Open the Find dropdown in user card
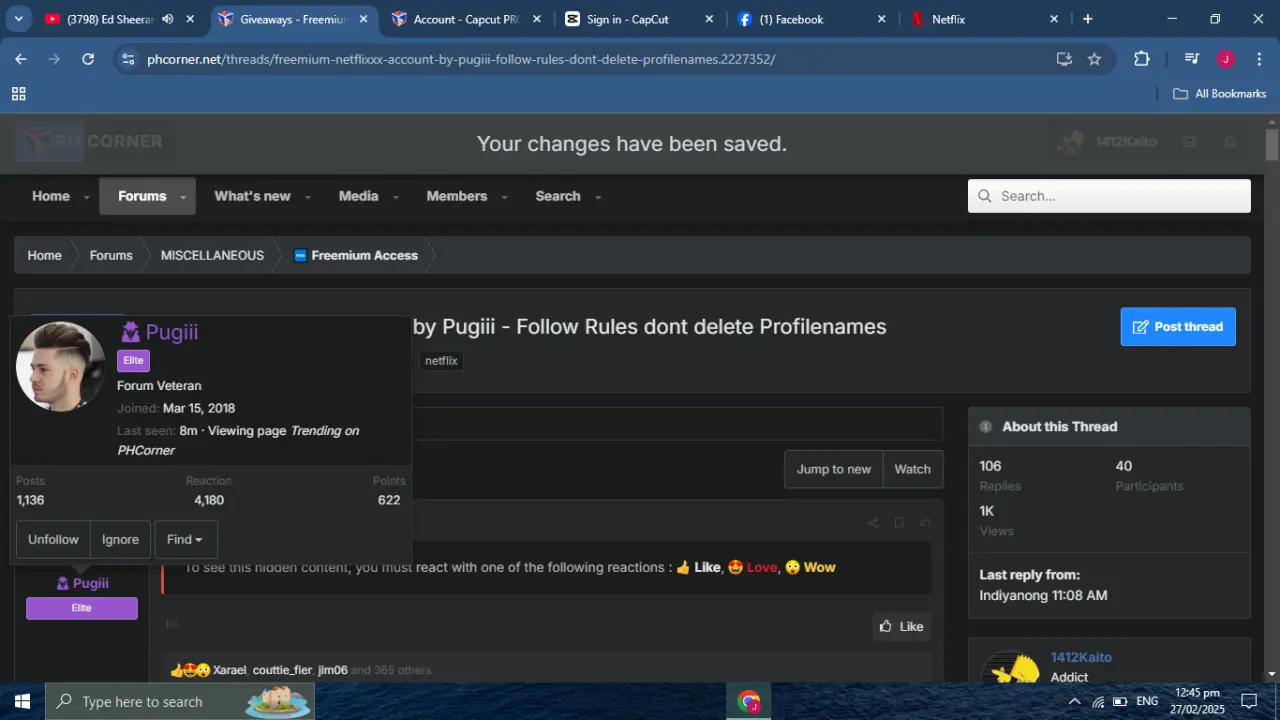This screenshot has height=720, width=1280. point(185,539)
